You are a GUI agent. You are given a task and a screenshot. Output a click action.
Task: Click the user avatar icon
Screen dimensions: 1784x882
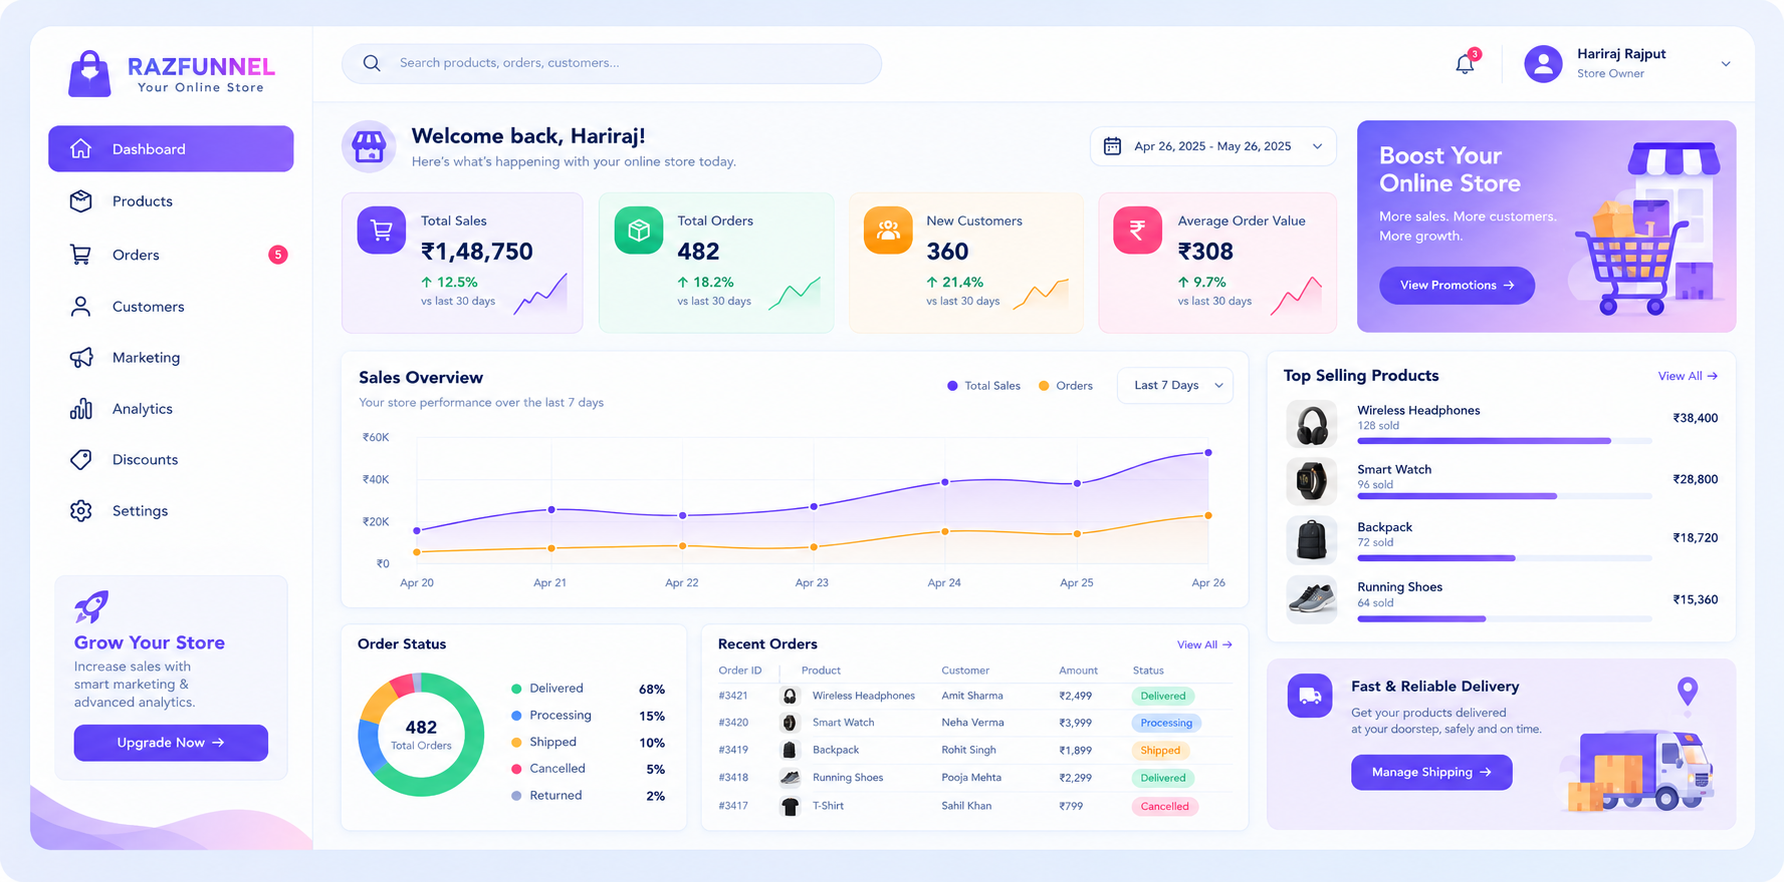click(x=1543, y=64)
